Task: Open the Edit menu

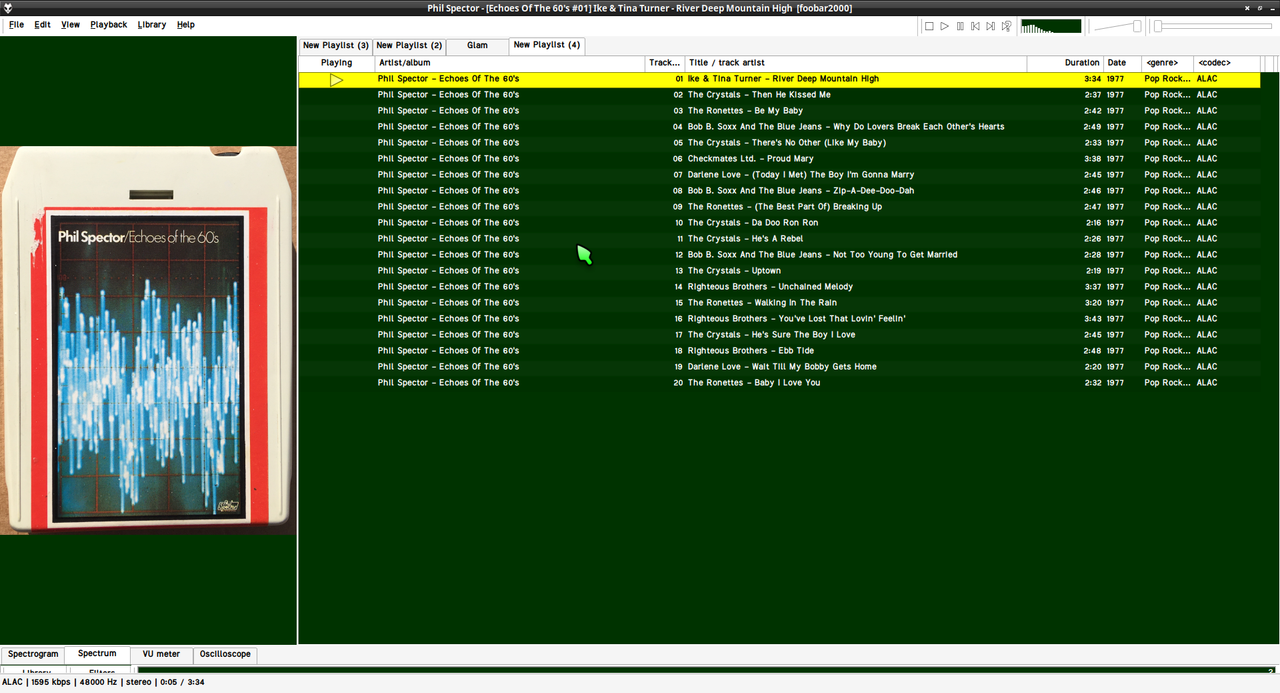Action: pos(42,24)
